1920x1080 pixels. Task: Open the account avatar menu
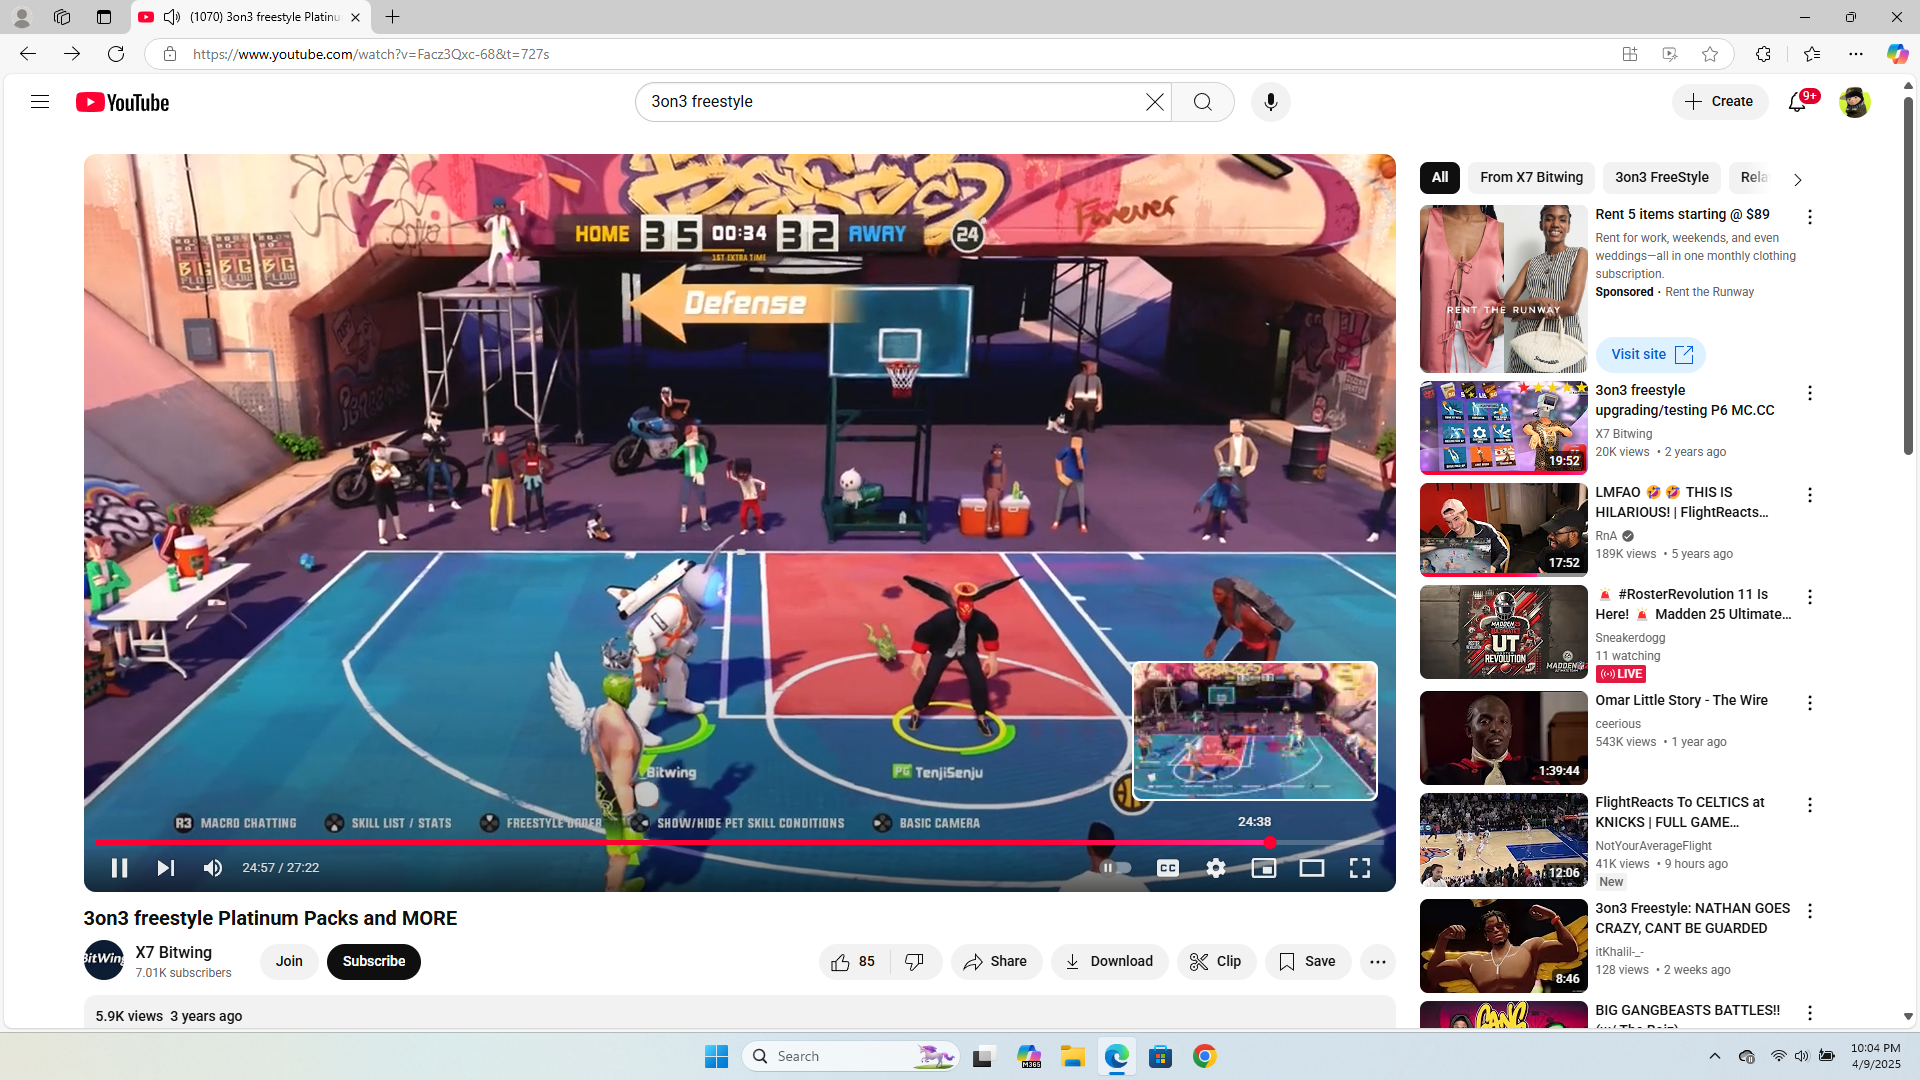click(x=1854, y=102)
